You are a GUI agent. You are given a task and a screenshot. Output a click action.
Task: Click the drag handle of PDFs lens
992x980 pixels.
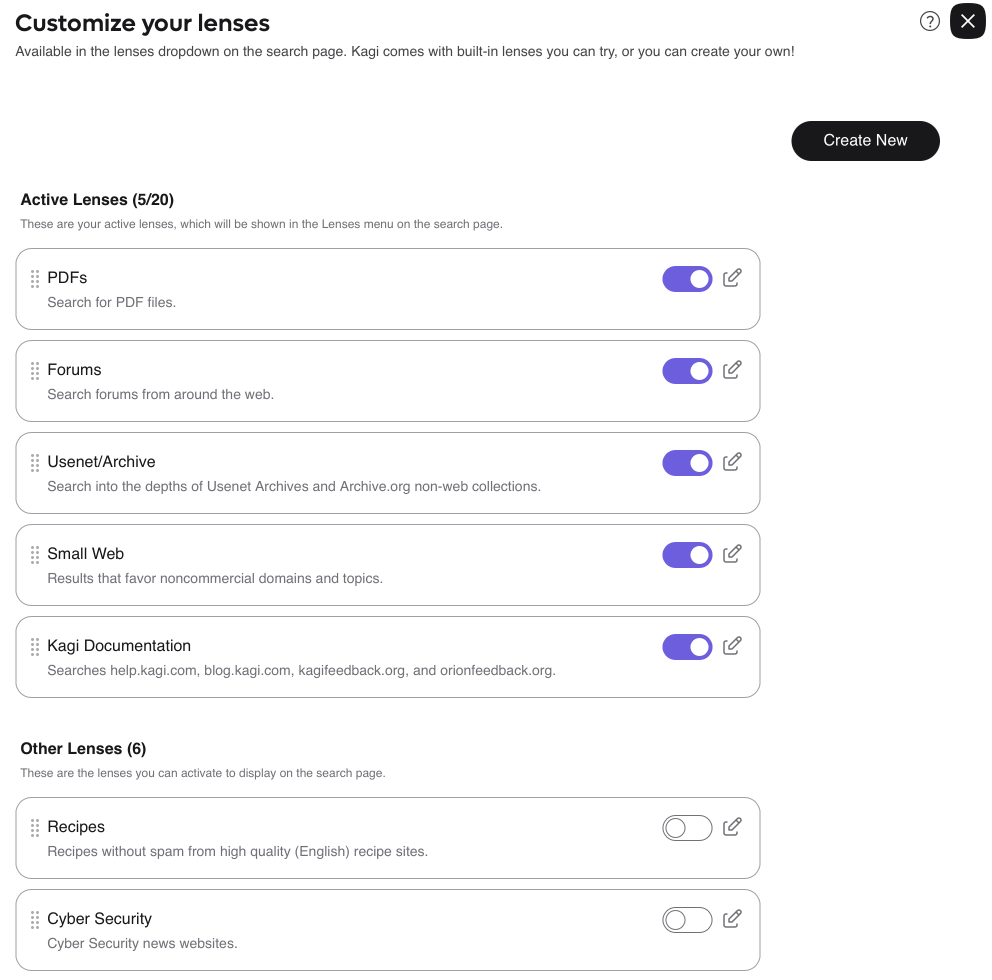pyautogui.click(x=35, y=279)
